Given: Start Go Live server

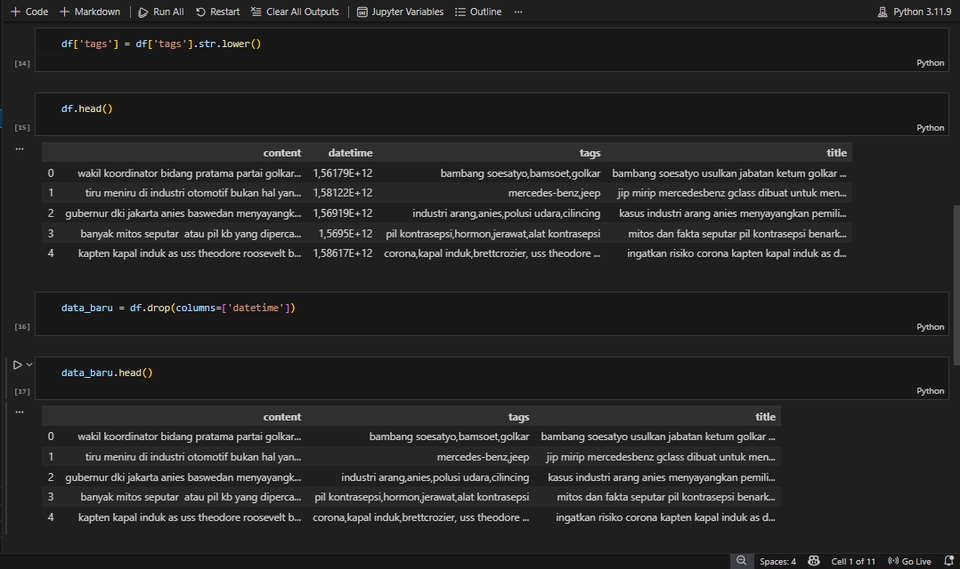Looking at the screenshot, I should (909, 562).
